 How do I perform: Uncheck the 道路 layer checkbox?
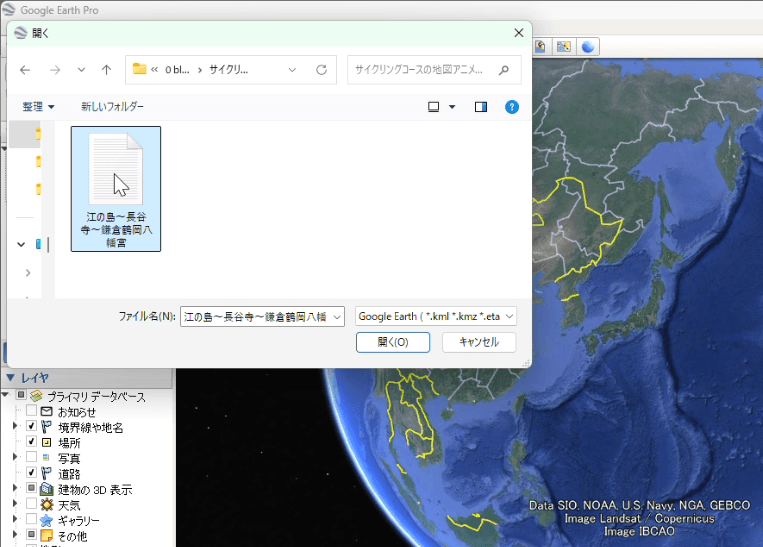31,473
